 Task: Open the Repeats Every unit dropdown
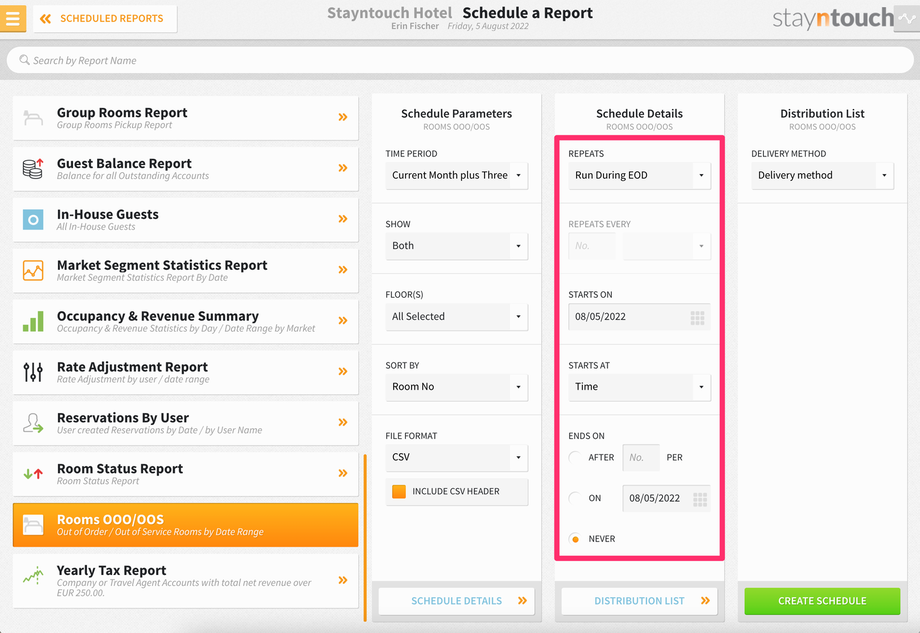point(667,246)
